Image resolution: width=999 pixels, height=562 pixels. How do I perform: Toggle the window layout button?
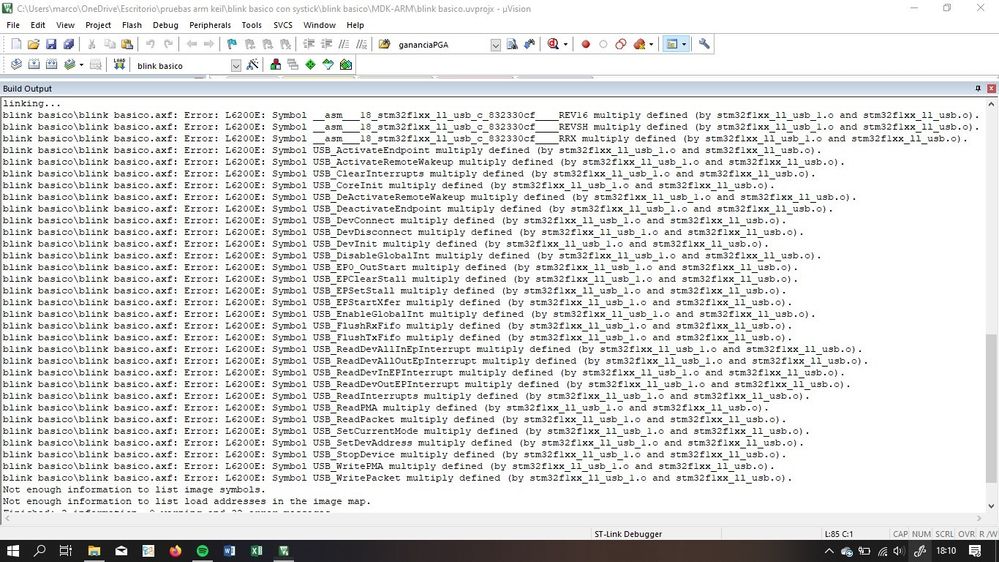[672, 44]
